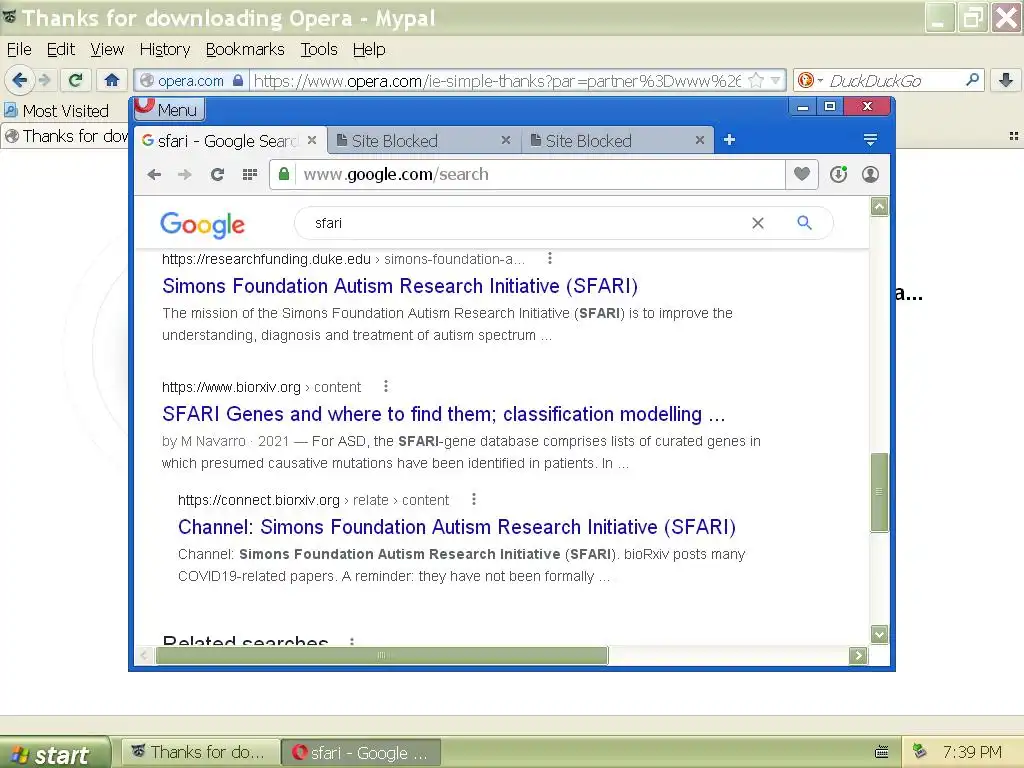Viewport: 1024px width, 768px height.
Task: Open options dots for biorxiv.org result
Action: [386, 387]
